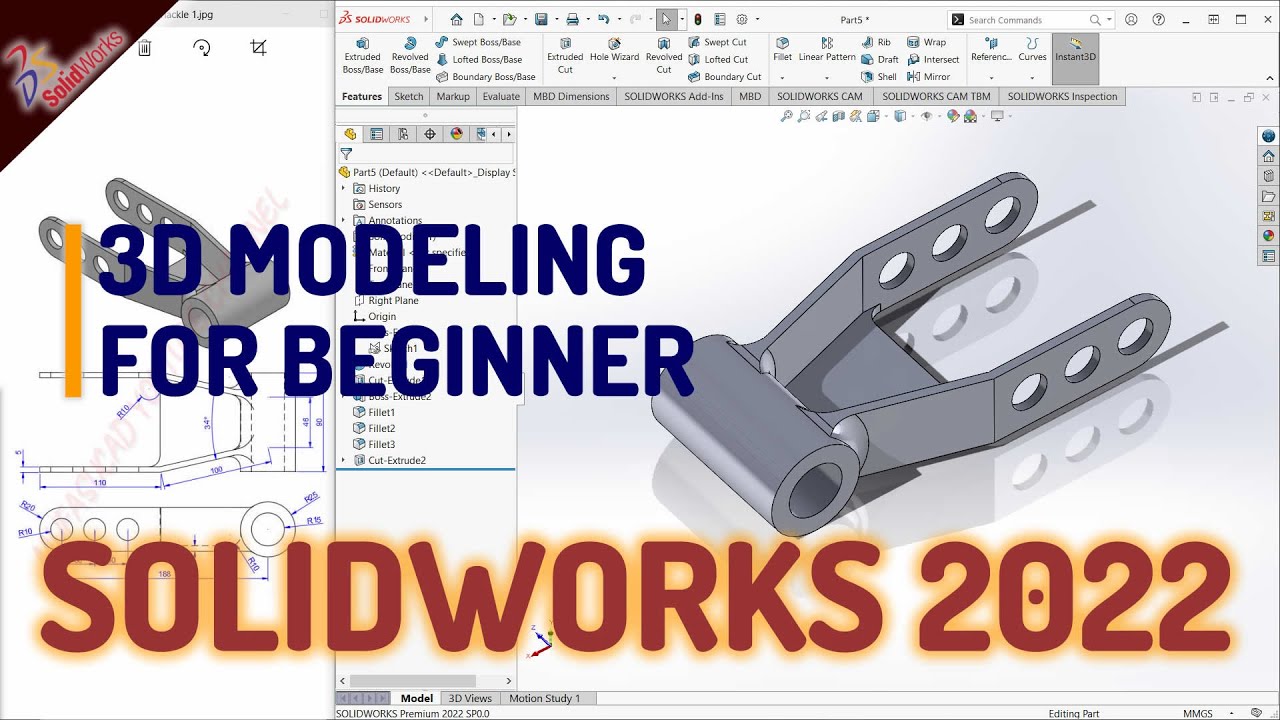This screenshot has width=1280, height=720.
Task: Activate the Section View icon
Action: click(838, 116)
